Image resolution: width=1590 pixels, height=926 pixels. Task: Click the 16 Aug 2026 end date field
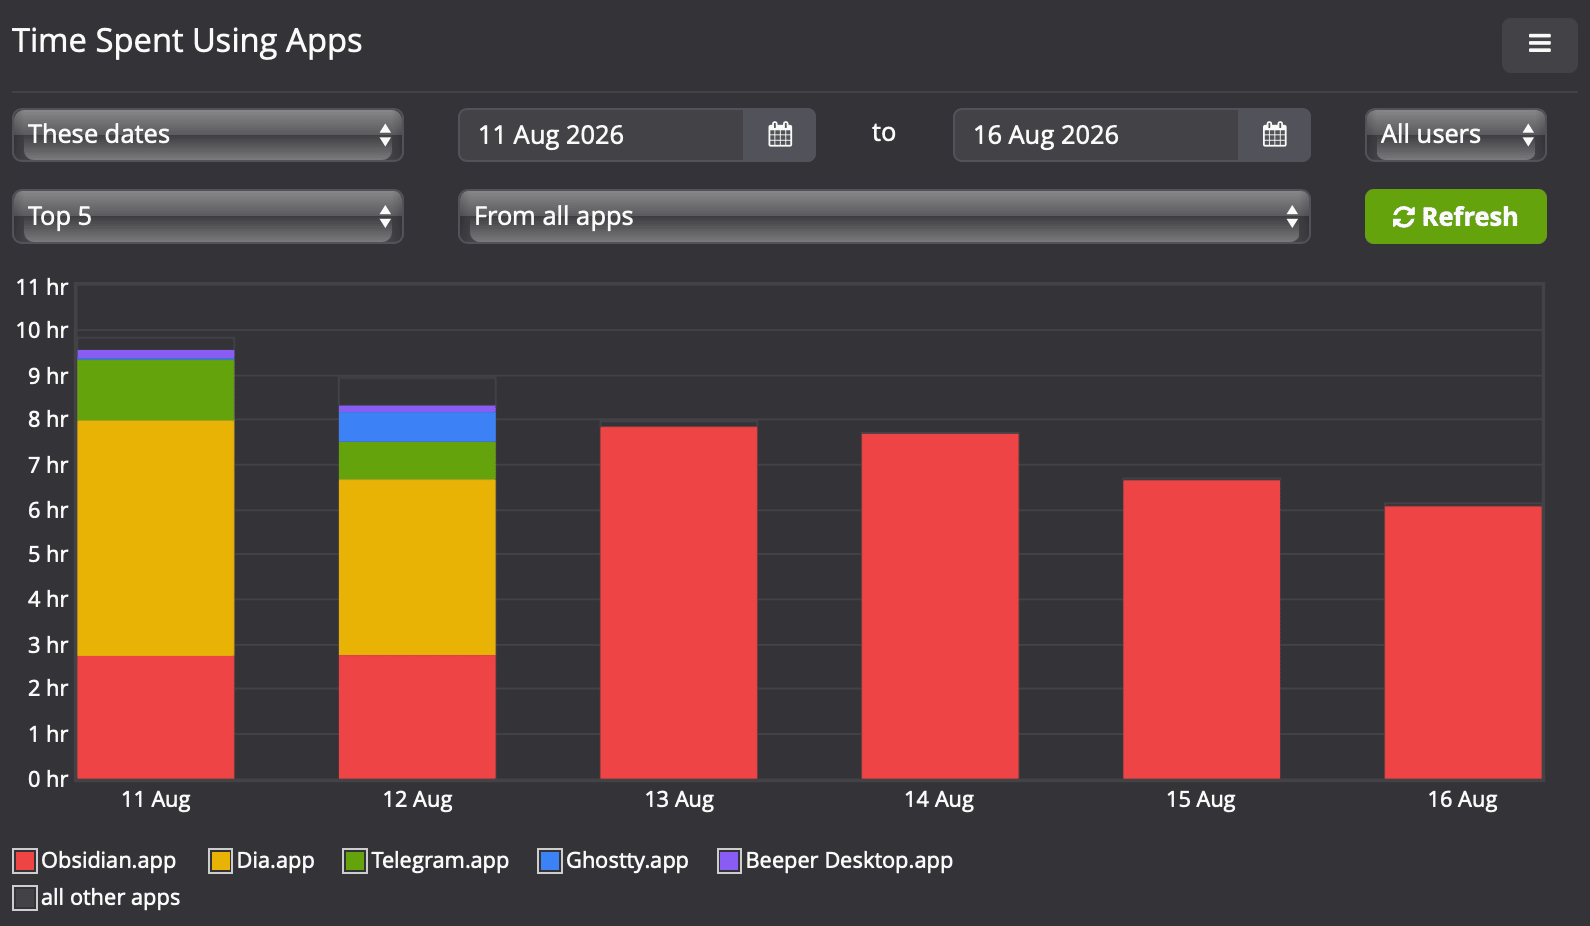pyautogui.click(x=1096, y=135)
